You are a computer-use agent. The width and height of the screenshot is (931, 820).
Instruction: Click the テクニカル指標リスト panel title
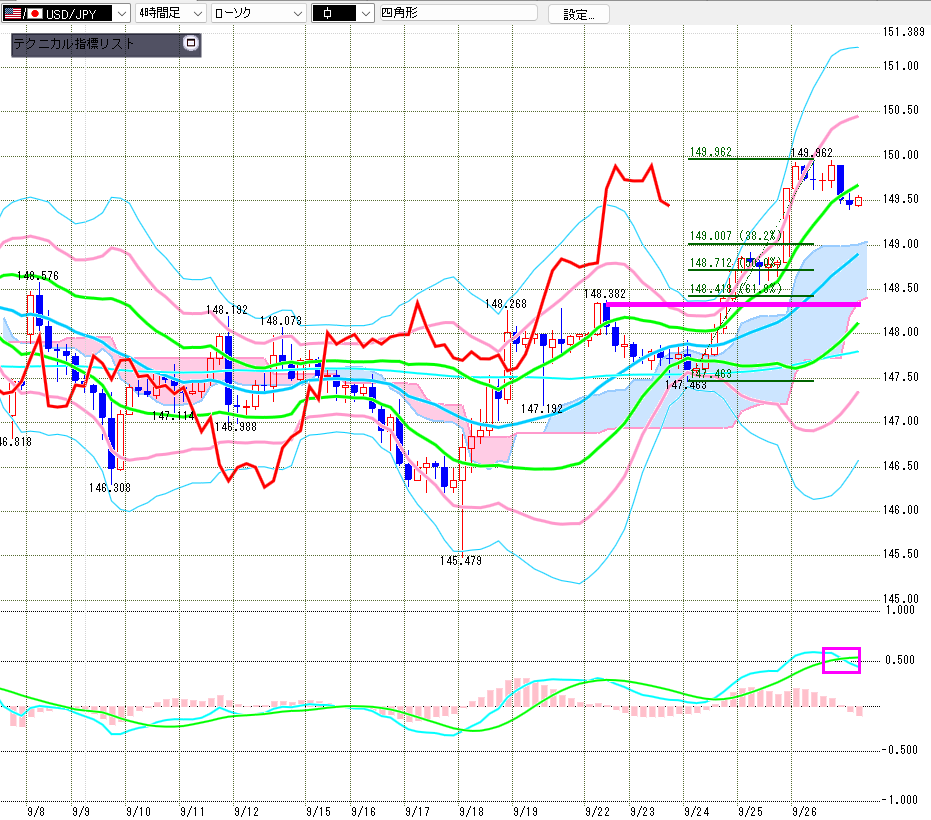pyautogui.click(x=73, y=44)
